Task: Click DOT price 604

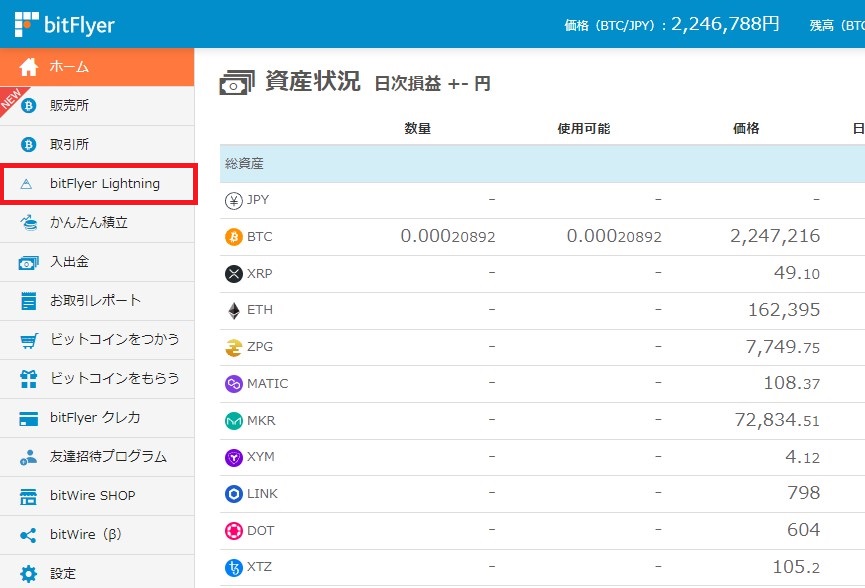Action: tap(804, 530)
